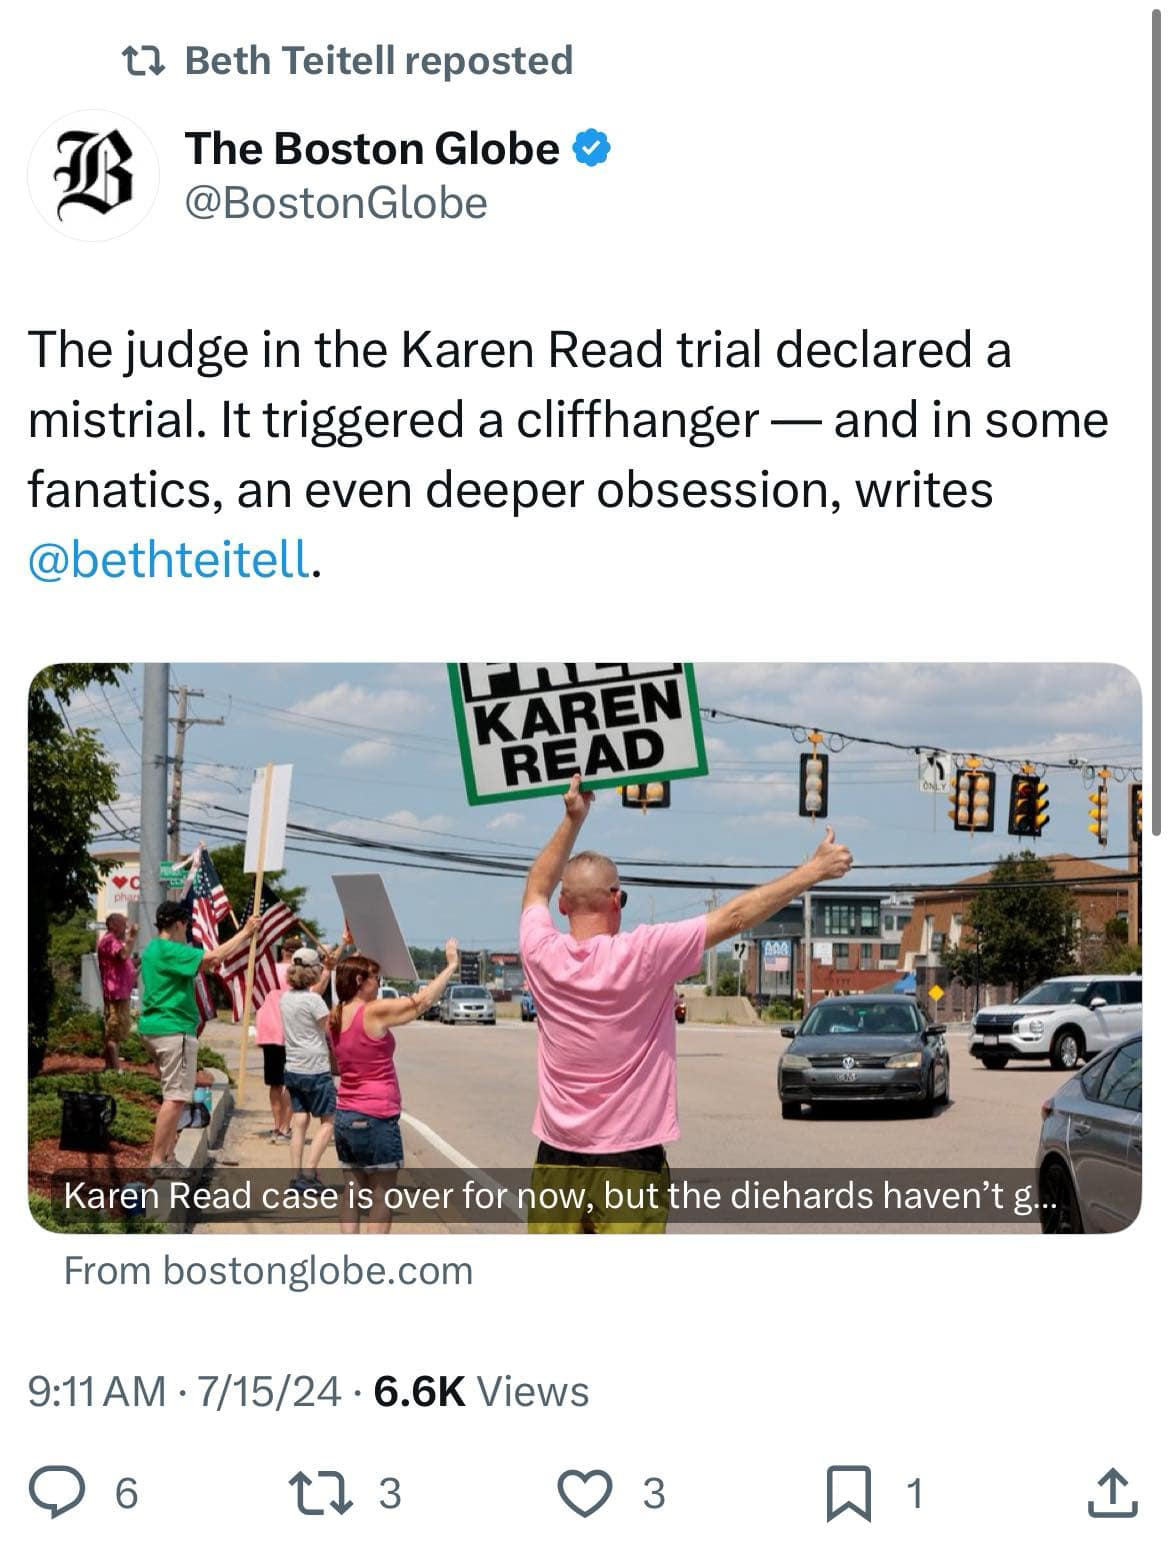This screenshot has height=1548, width=1170.
Task: Tap the repost icon beside Beth Teitell
Action: [142, 61]
